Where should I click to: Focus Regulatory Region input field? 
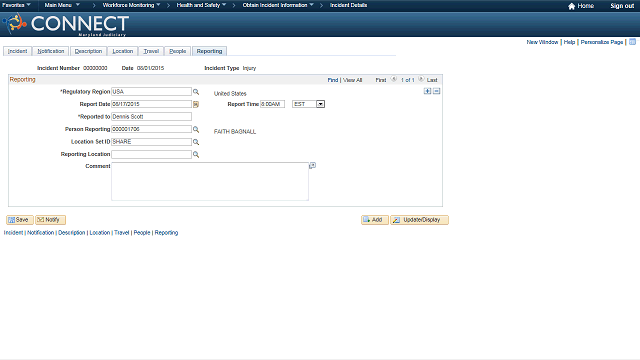click(x=151, y=92)
